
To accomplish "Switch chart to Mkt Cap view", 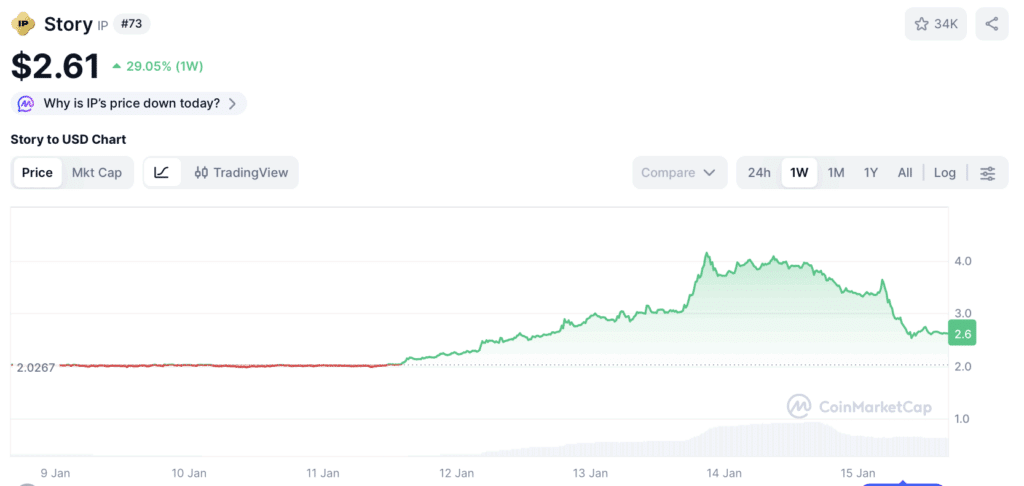I will click(97, 173).
